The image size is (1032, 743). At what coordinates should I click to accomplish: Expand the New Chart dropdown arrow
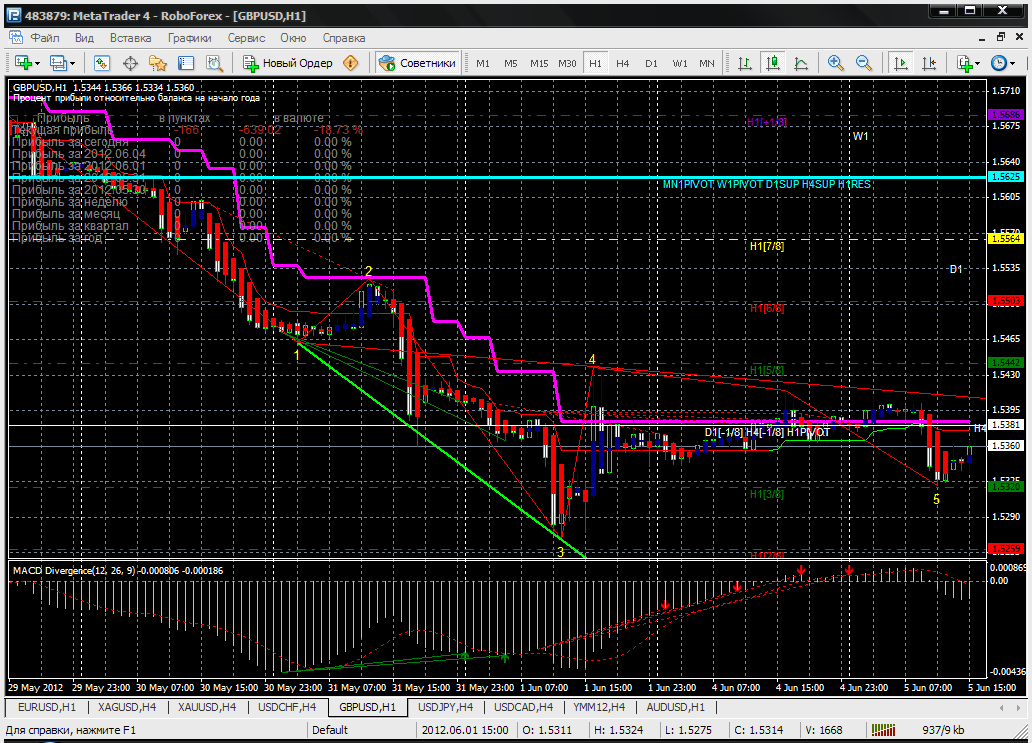point(38,64)
